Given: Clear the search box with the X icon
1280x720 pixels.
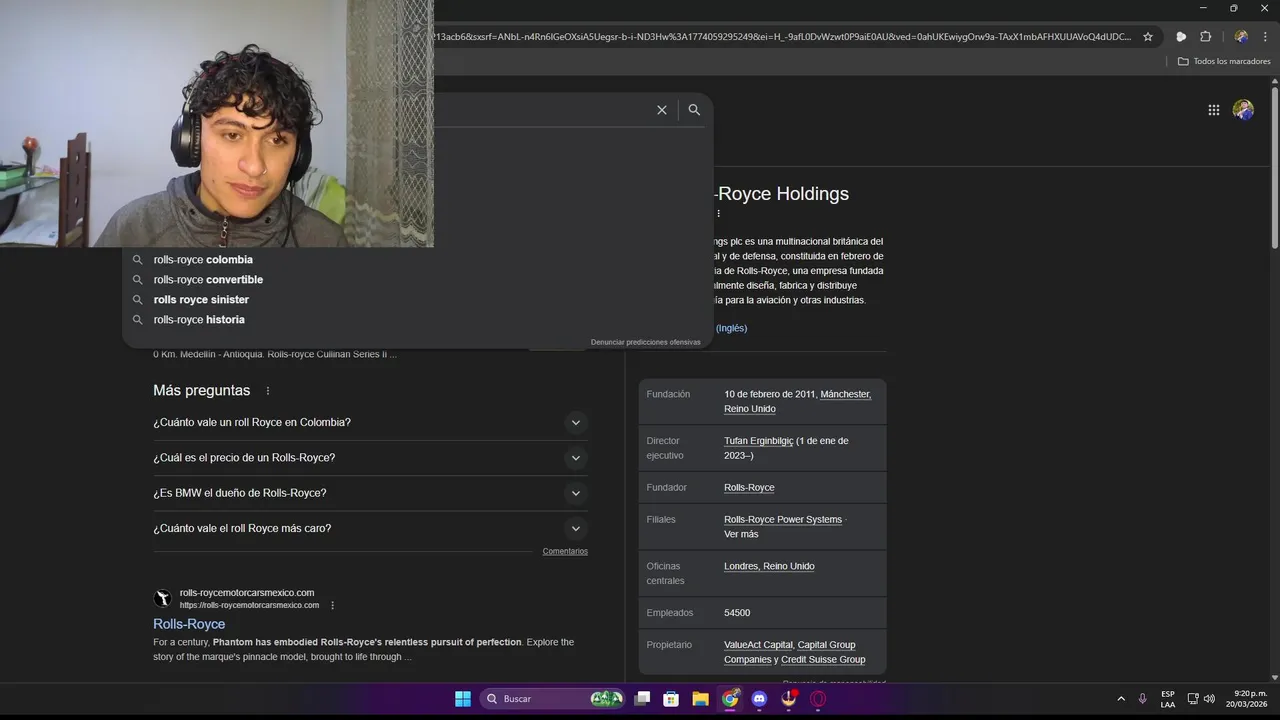Looking at the screenshot, I should [661, 110].
